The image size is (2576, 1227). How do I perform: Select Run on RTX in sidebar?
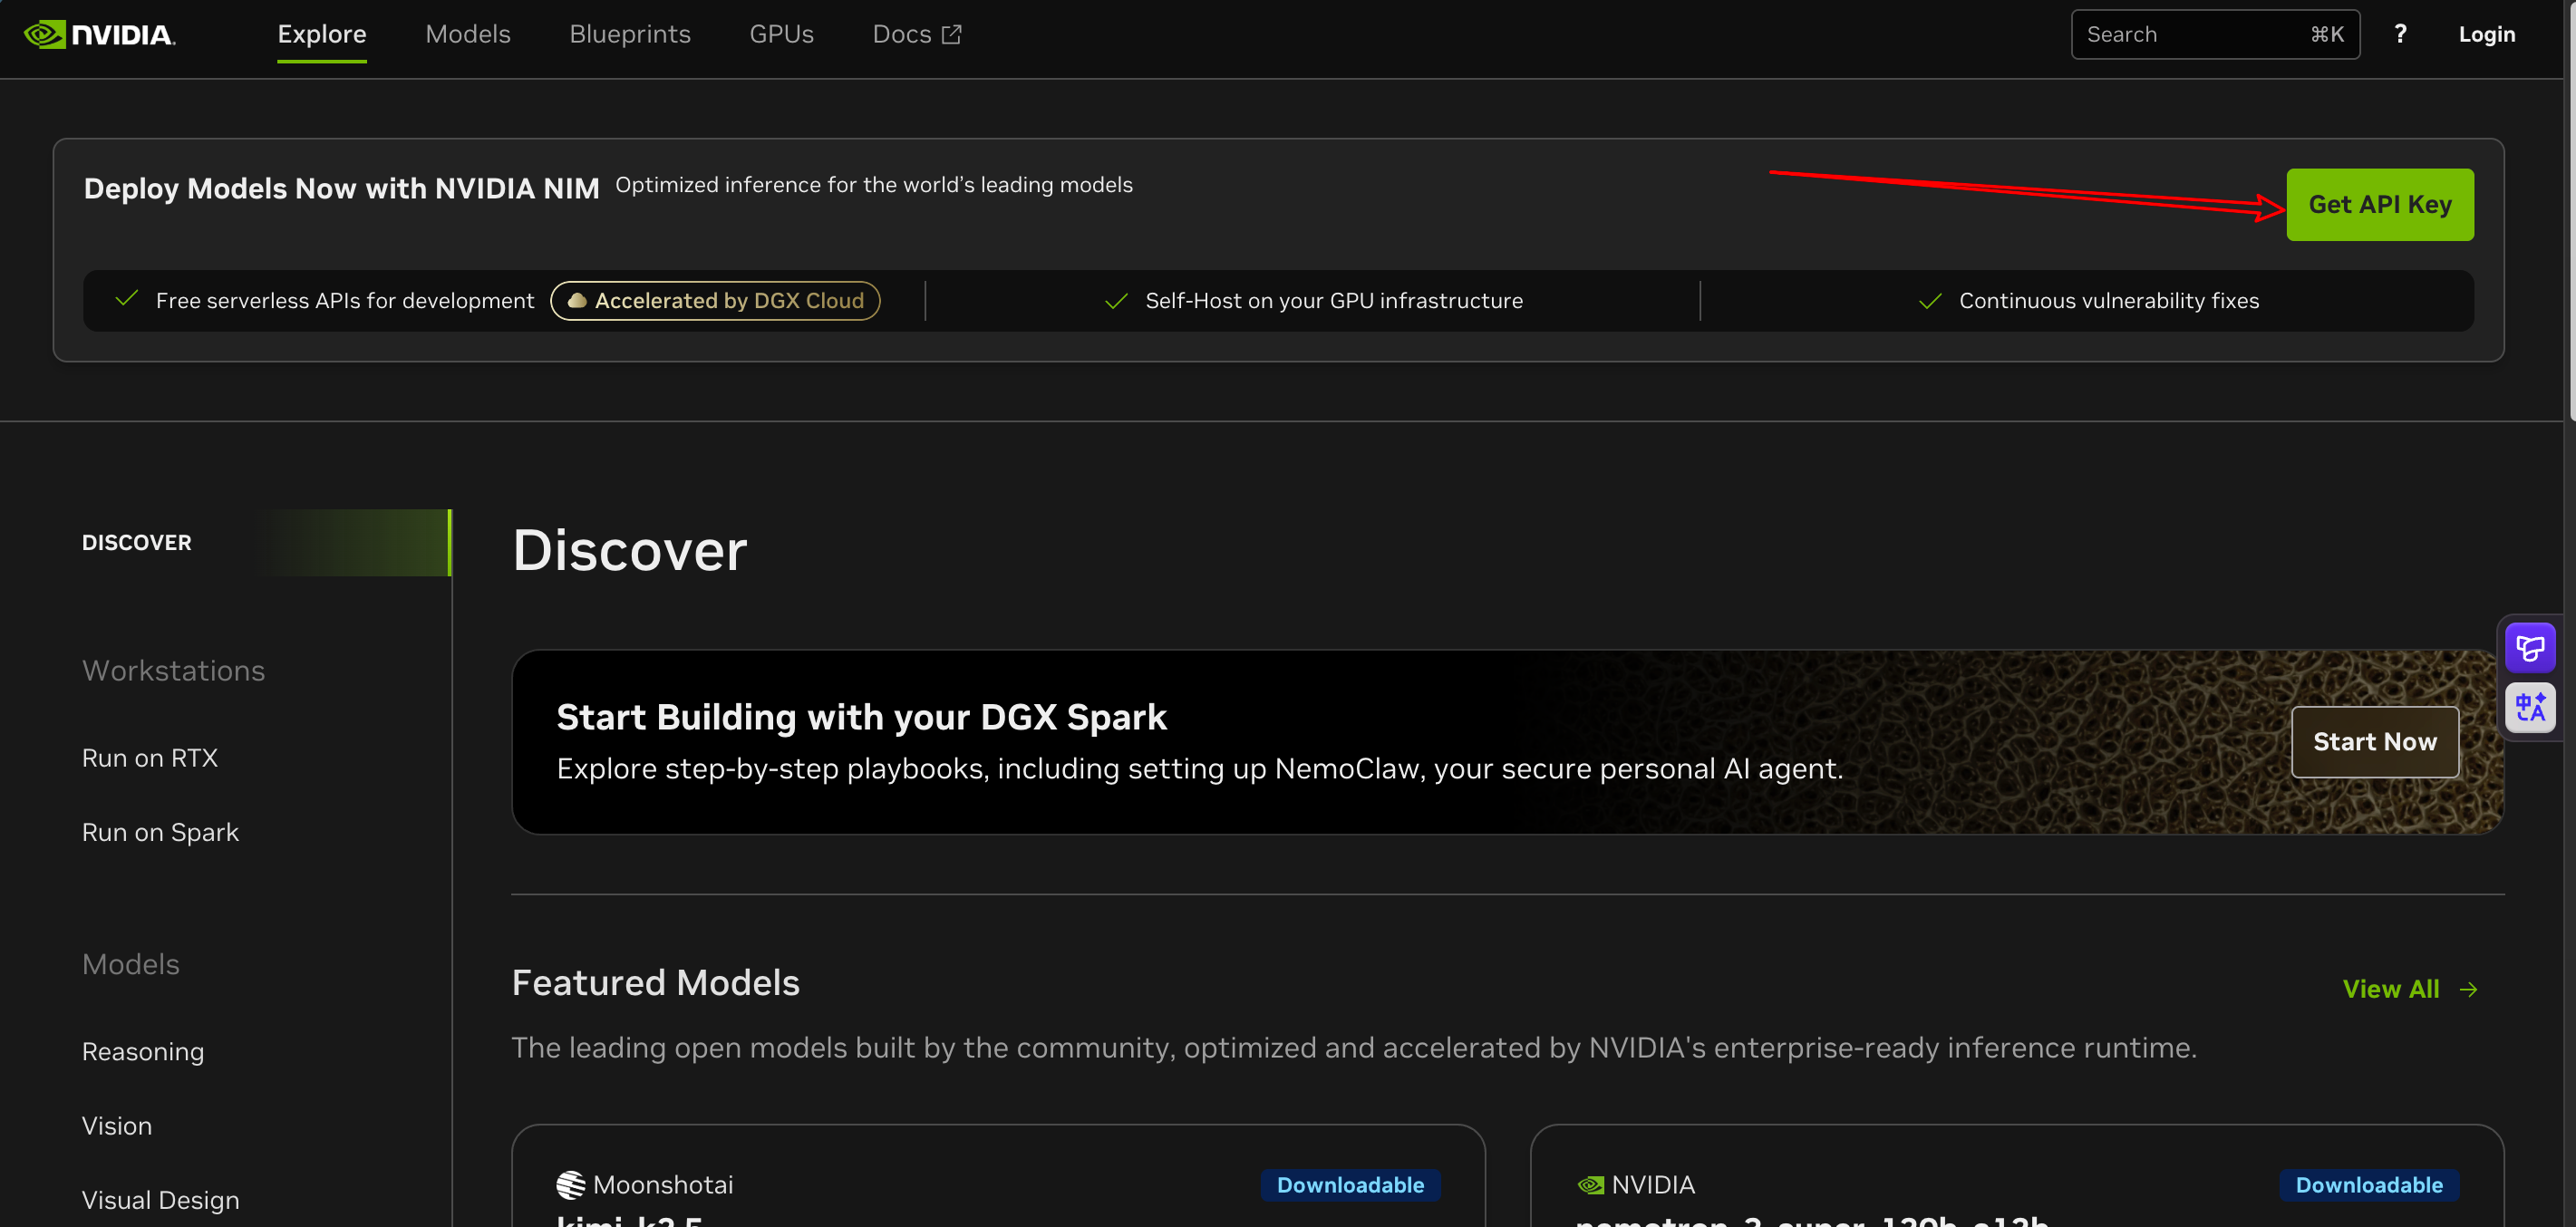[150, 758]
